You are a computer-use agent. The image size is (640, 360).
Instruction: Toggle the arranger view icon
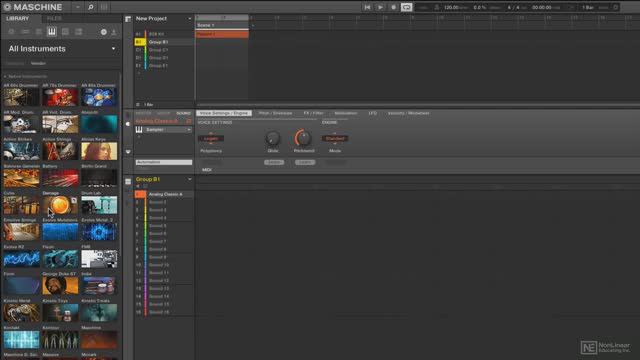coord(128,19)
